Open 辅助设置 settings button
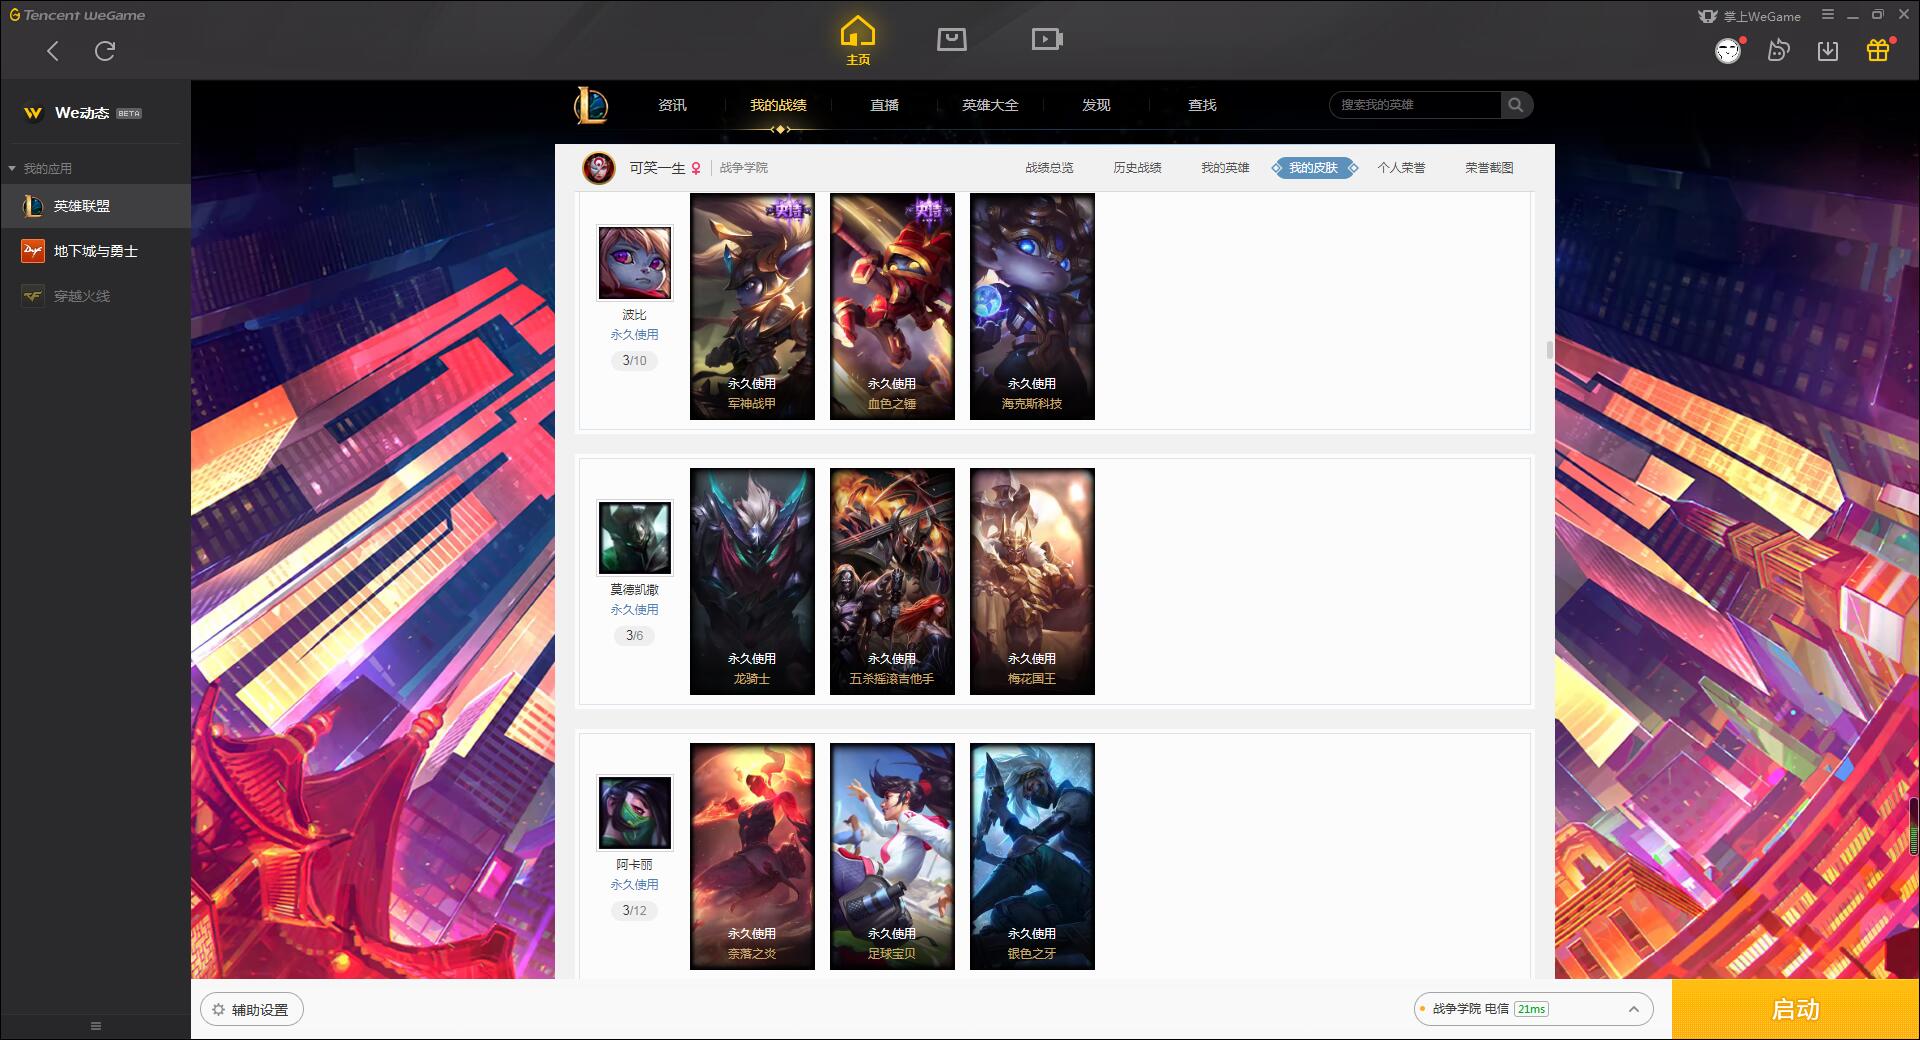The image size is (1920, 1040). 252,1010
